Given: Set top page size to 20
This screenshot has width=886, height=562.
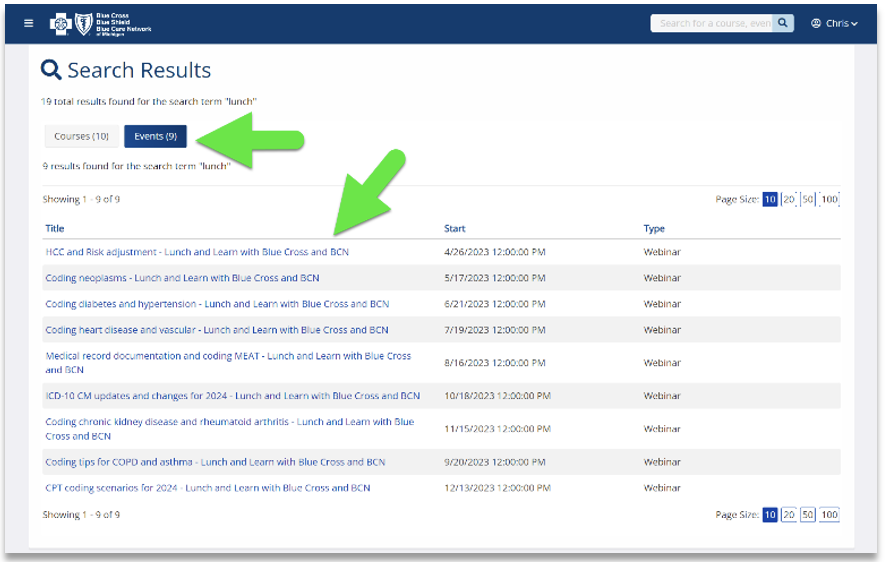Looking at the screenshot, I should 789,199.
